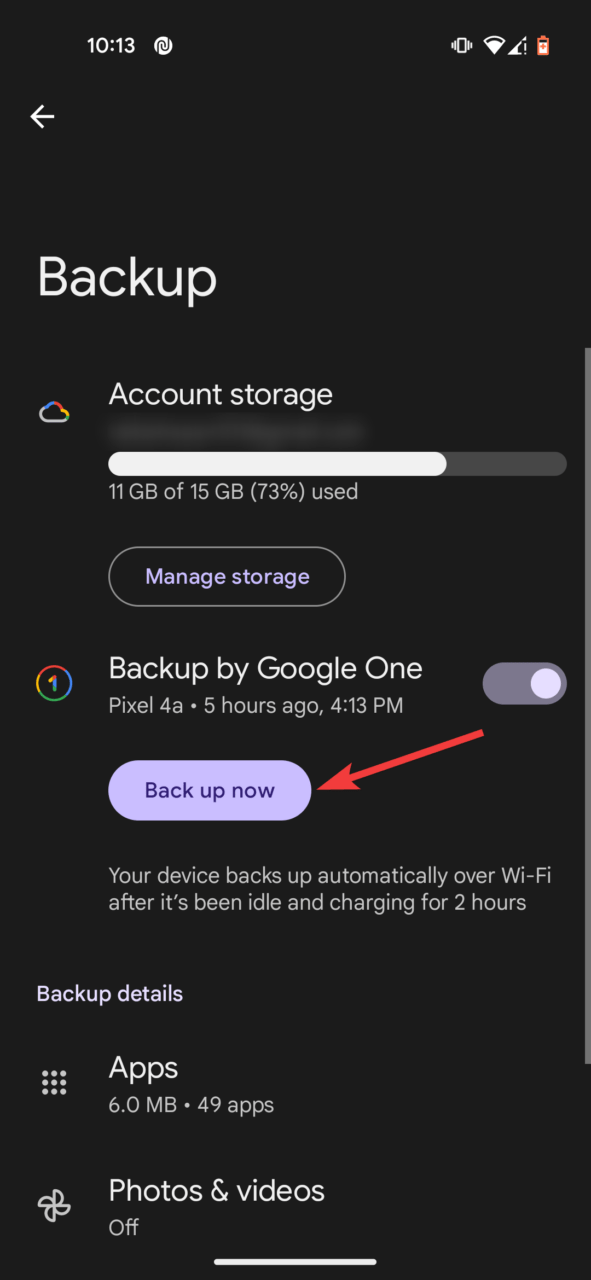591x1280 pixels.
Task: Tap the Google Photos pinwheel icon
Action: click(54, 1205)
